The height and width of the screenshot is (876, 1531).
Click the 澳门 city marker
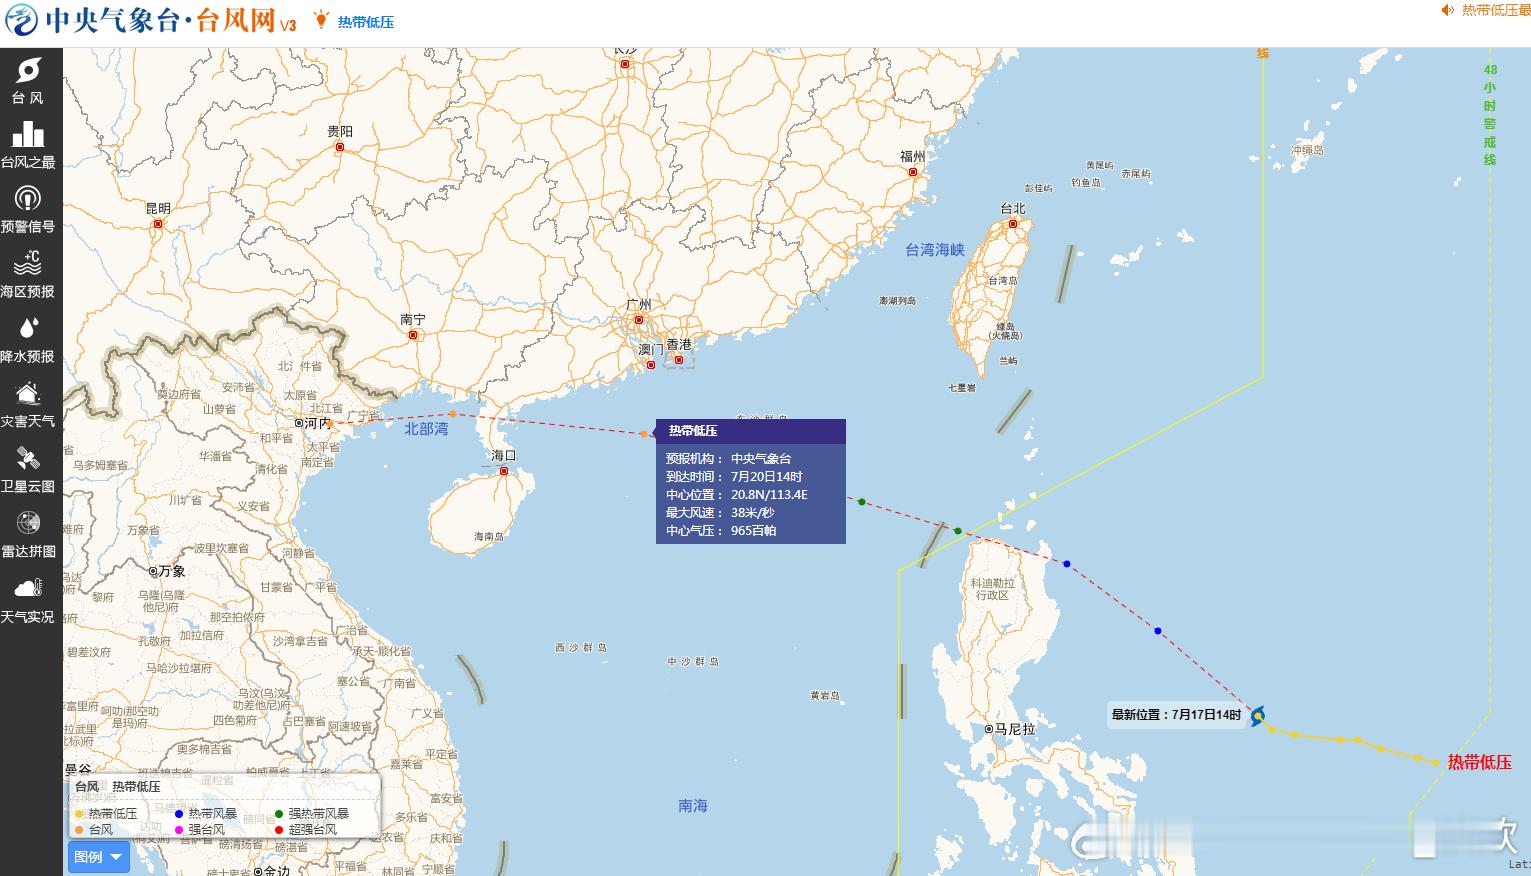point(651,365)
